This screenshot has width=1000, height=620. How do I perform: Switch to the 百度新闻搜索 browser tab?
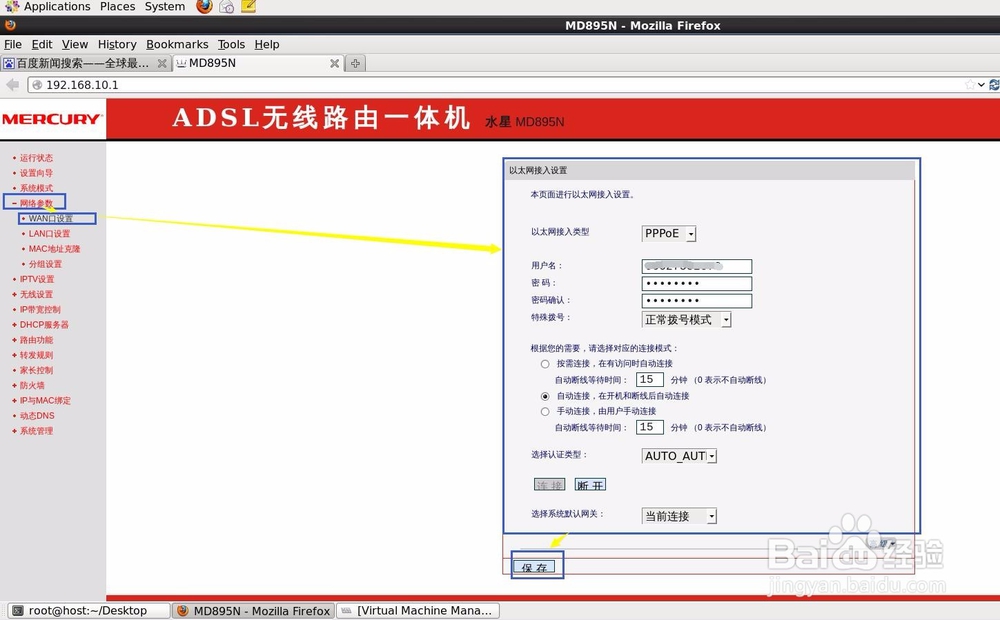(x=80, y=62)
